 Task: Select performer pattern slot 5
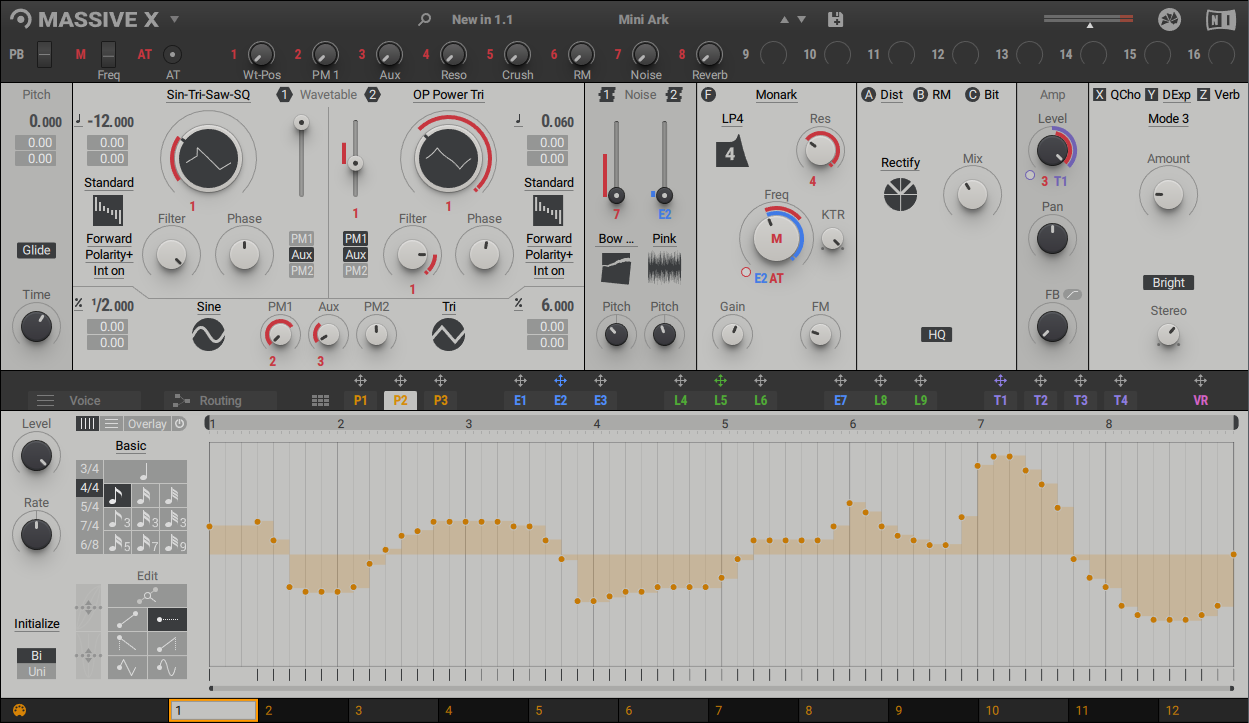click(x=573, y=711)
